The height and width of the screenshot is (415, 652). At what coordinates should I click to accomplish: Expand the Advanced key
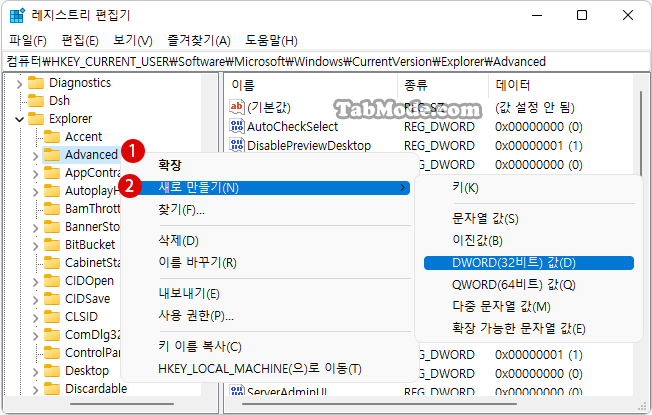click(35, 156)
